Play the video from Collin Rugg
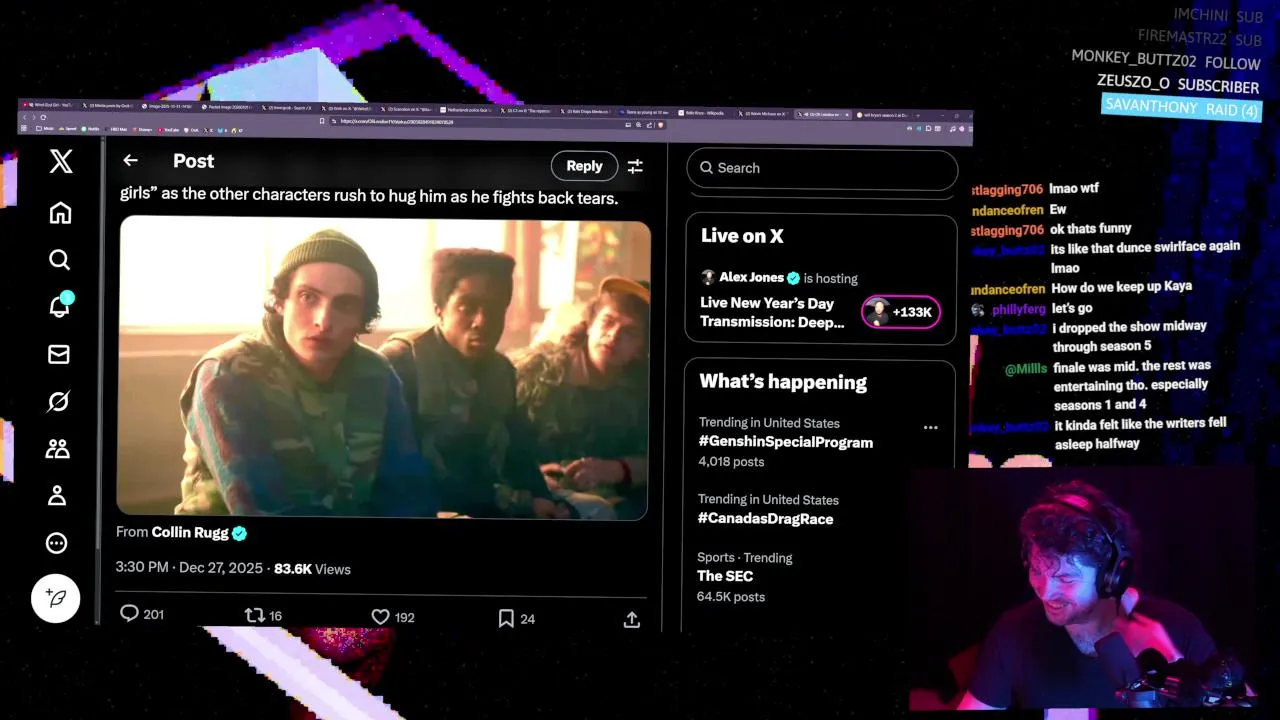The height and width of the screenshot is (720, 1280). (x=383, y=369)
